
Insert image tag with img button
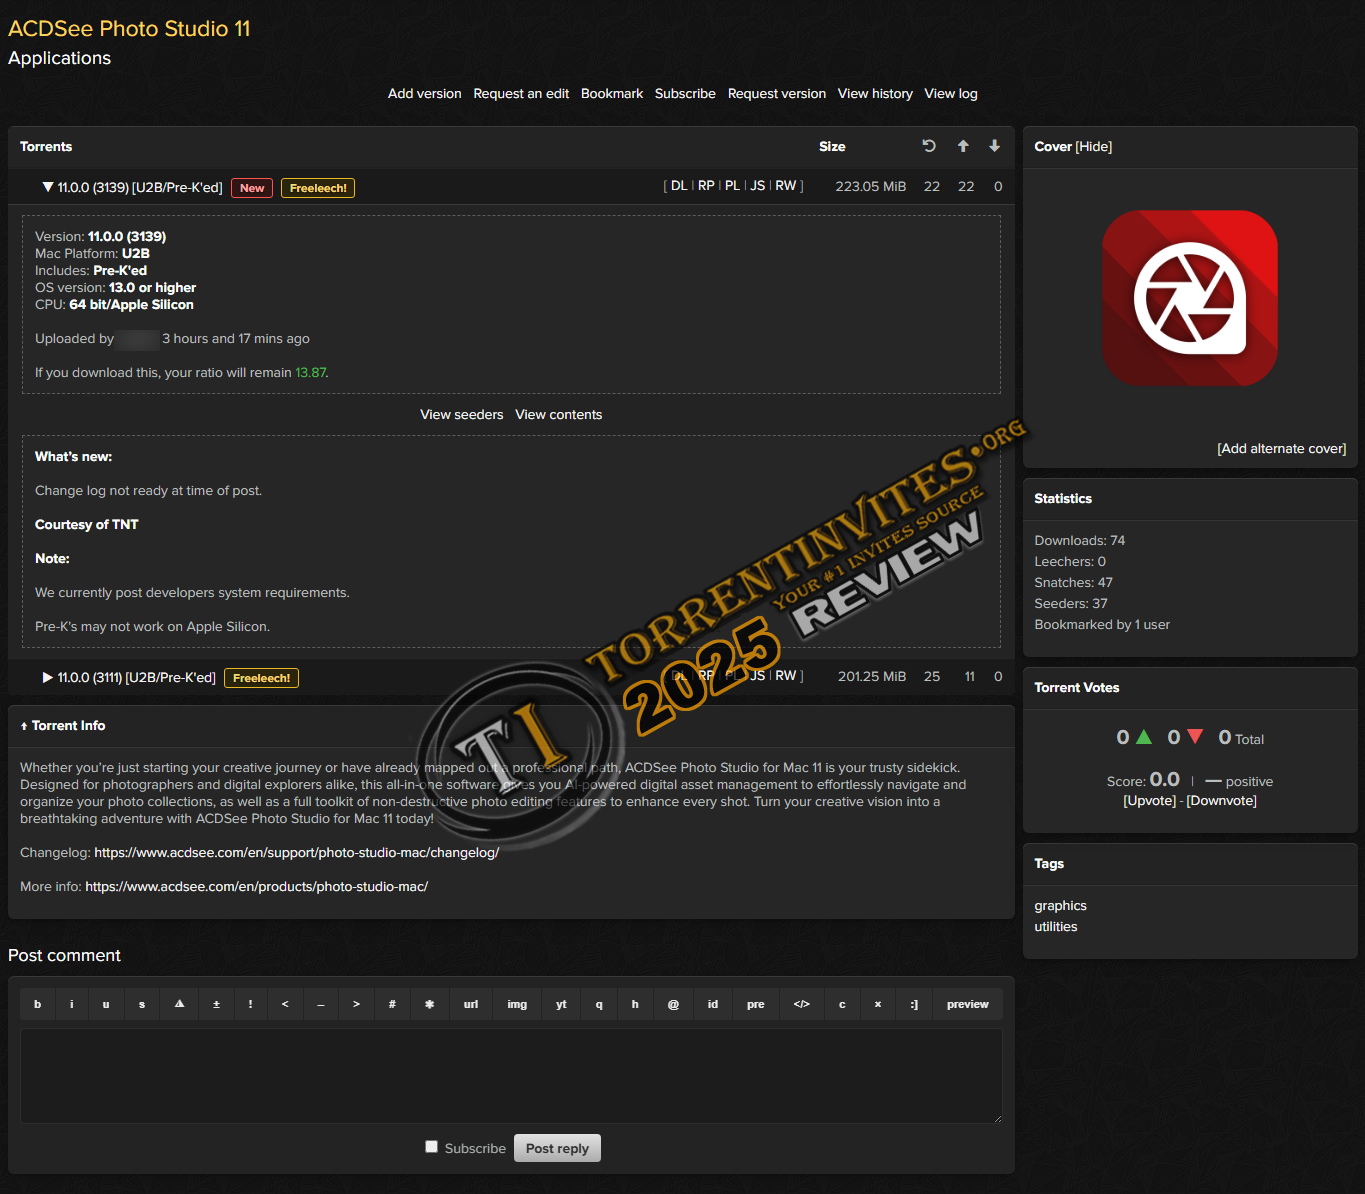click(x=517, y=1004)
